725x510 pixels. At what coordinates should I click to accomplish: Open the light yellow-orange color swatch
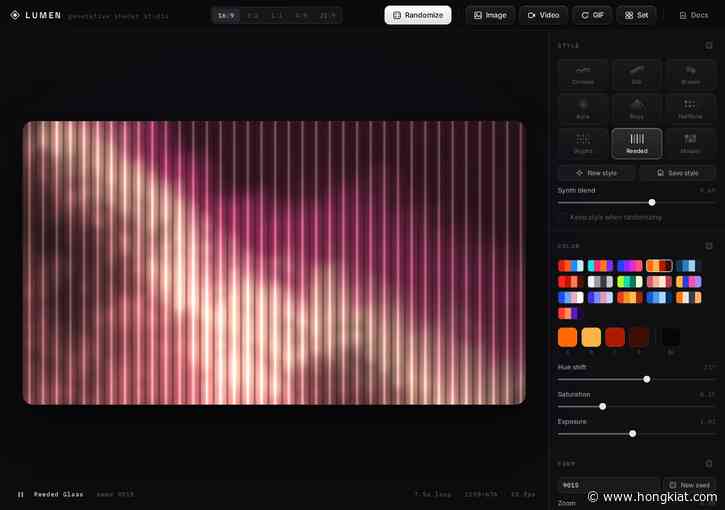coord(591,337)
